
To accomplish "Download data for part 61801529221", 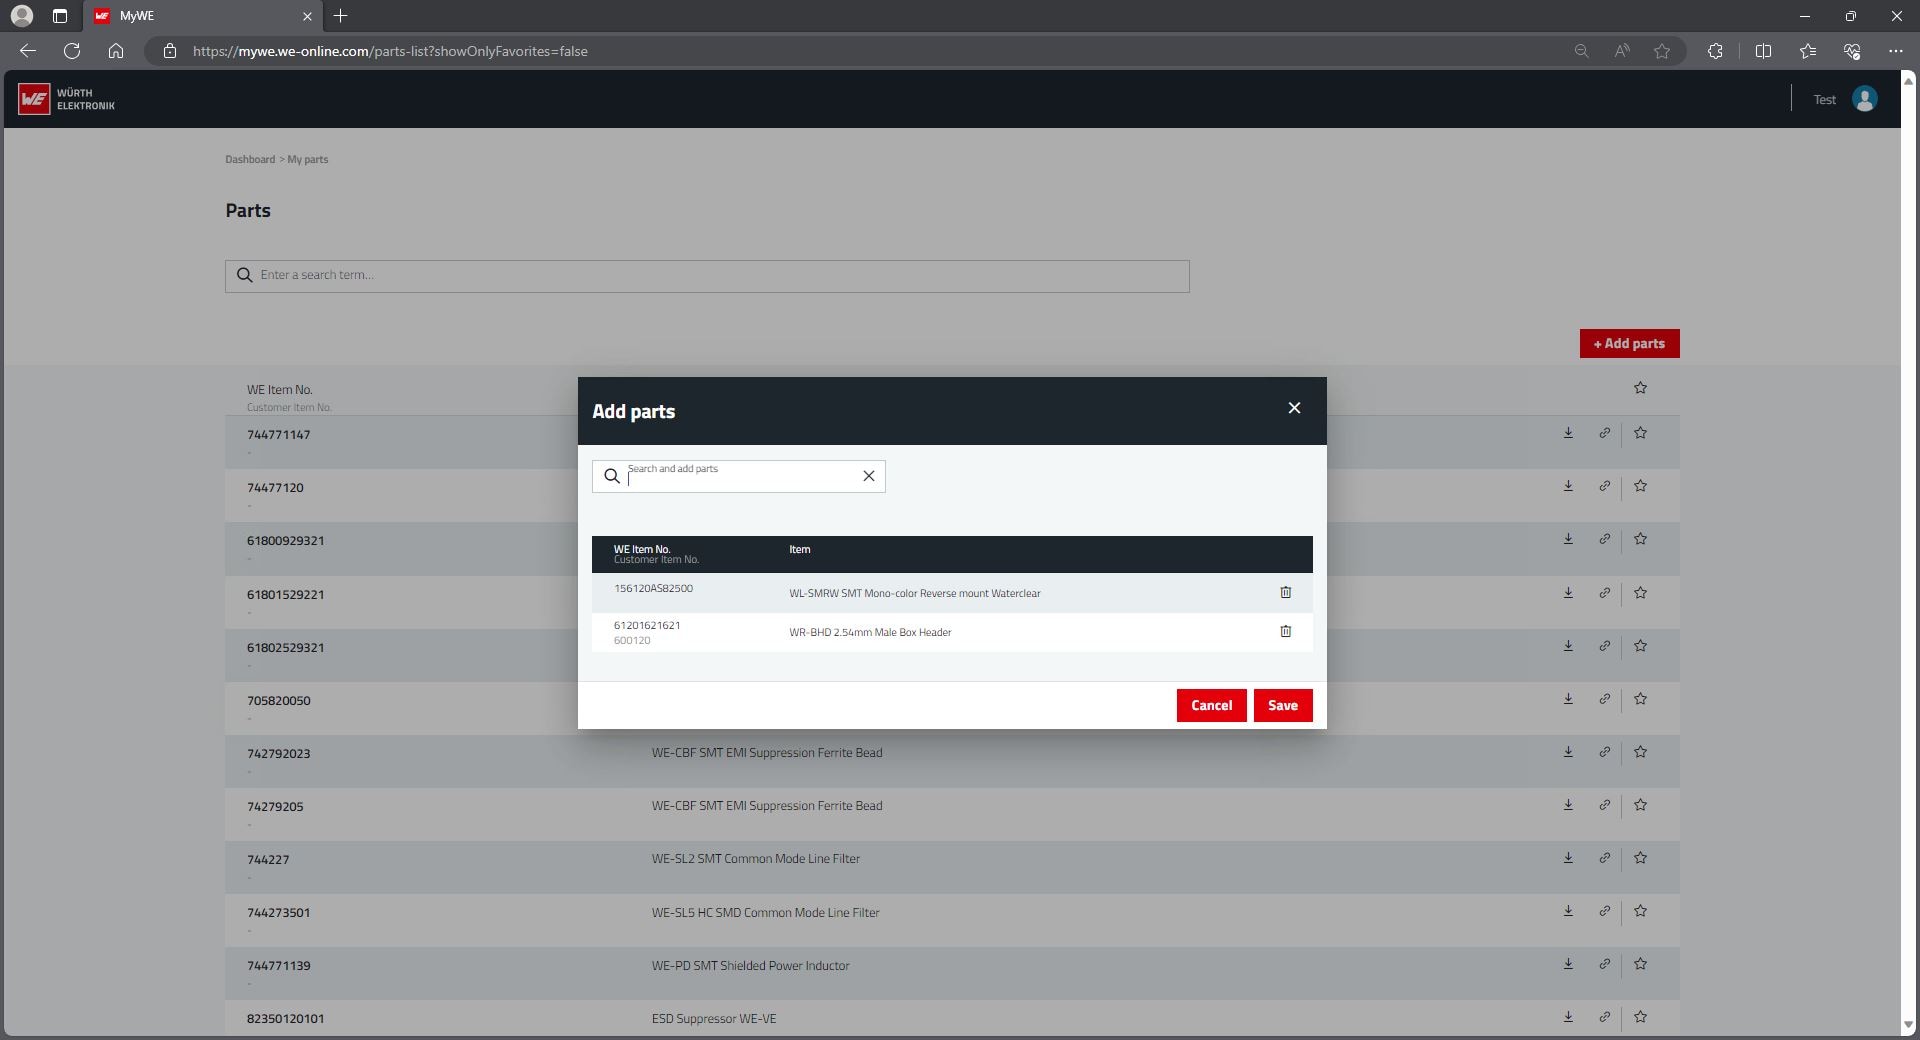I will pyautogui.click(x=1568, y=593).
